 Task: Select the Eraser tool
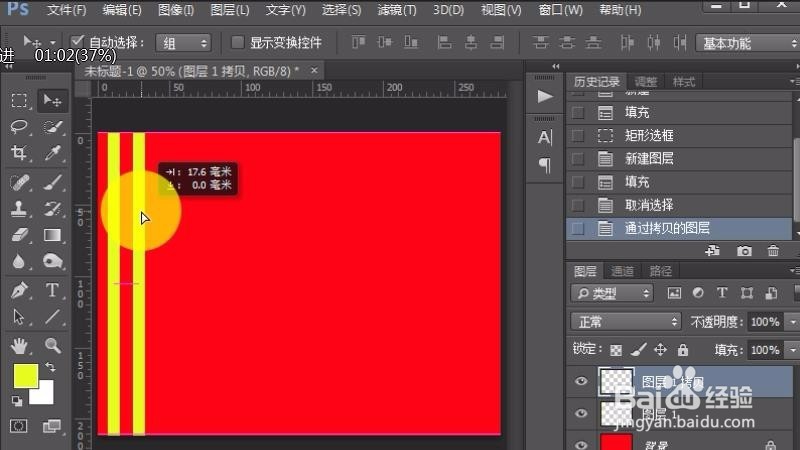pos(19,235)
